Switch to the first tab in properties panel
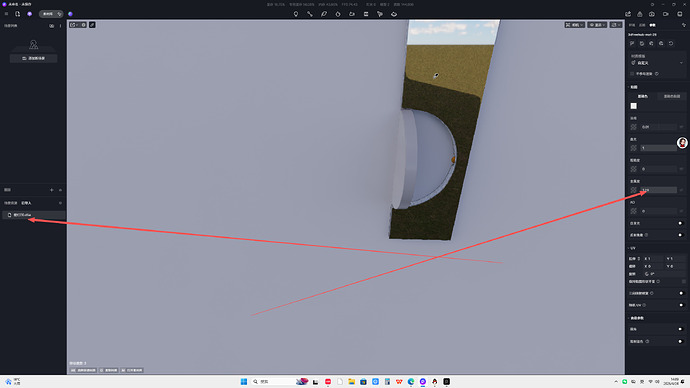The width and height of the screenshot is (690, 388). pyautogui.click(x=632, y=25)
